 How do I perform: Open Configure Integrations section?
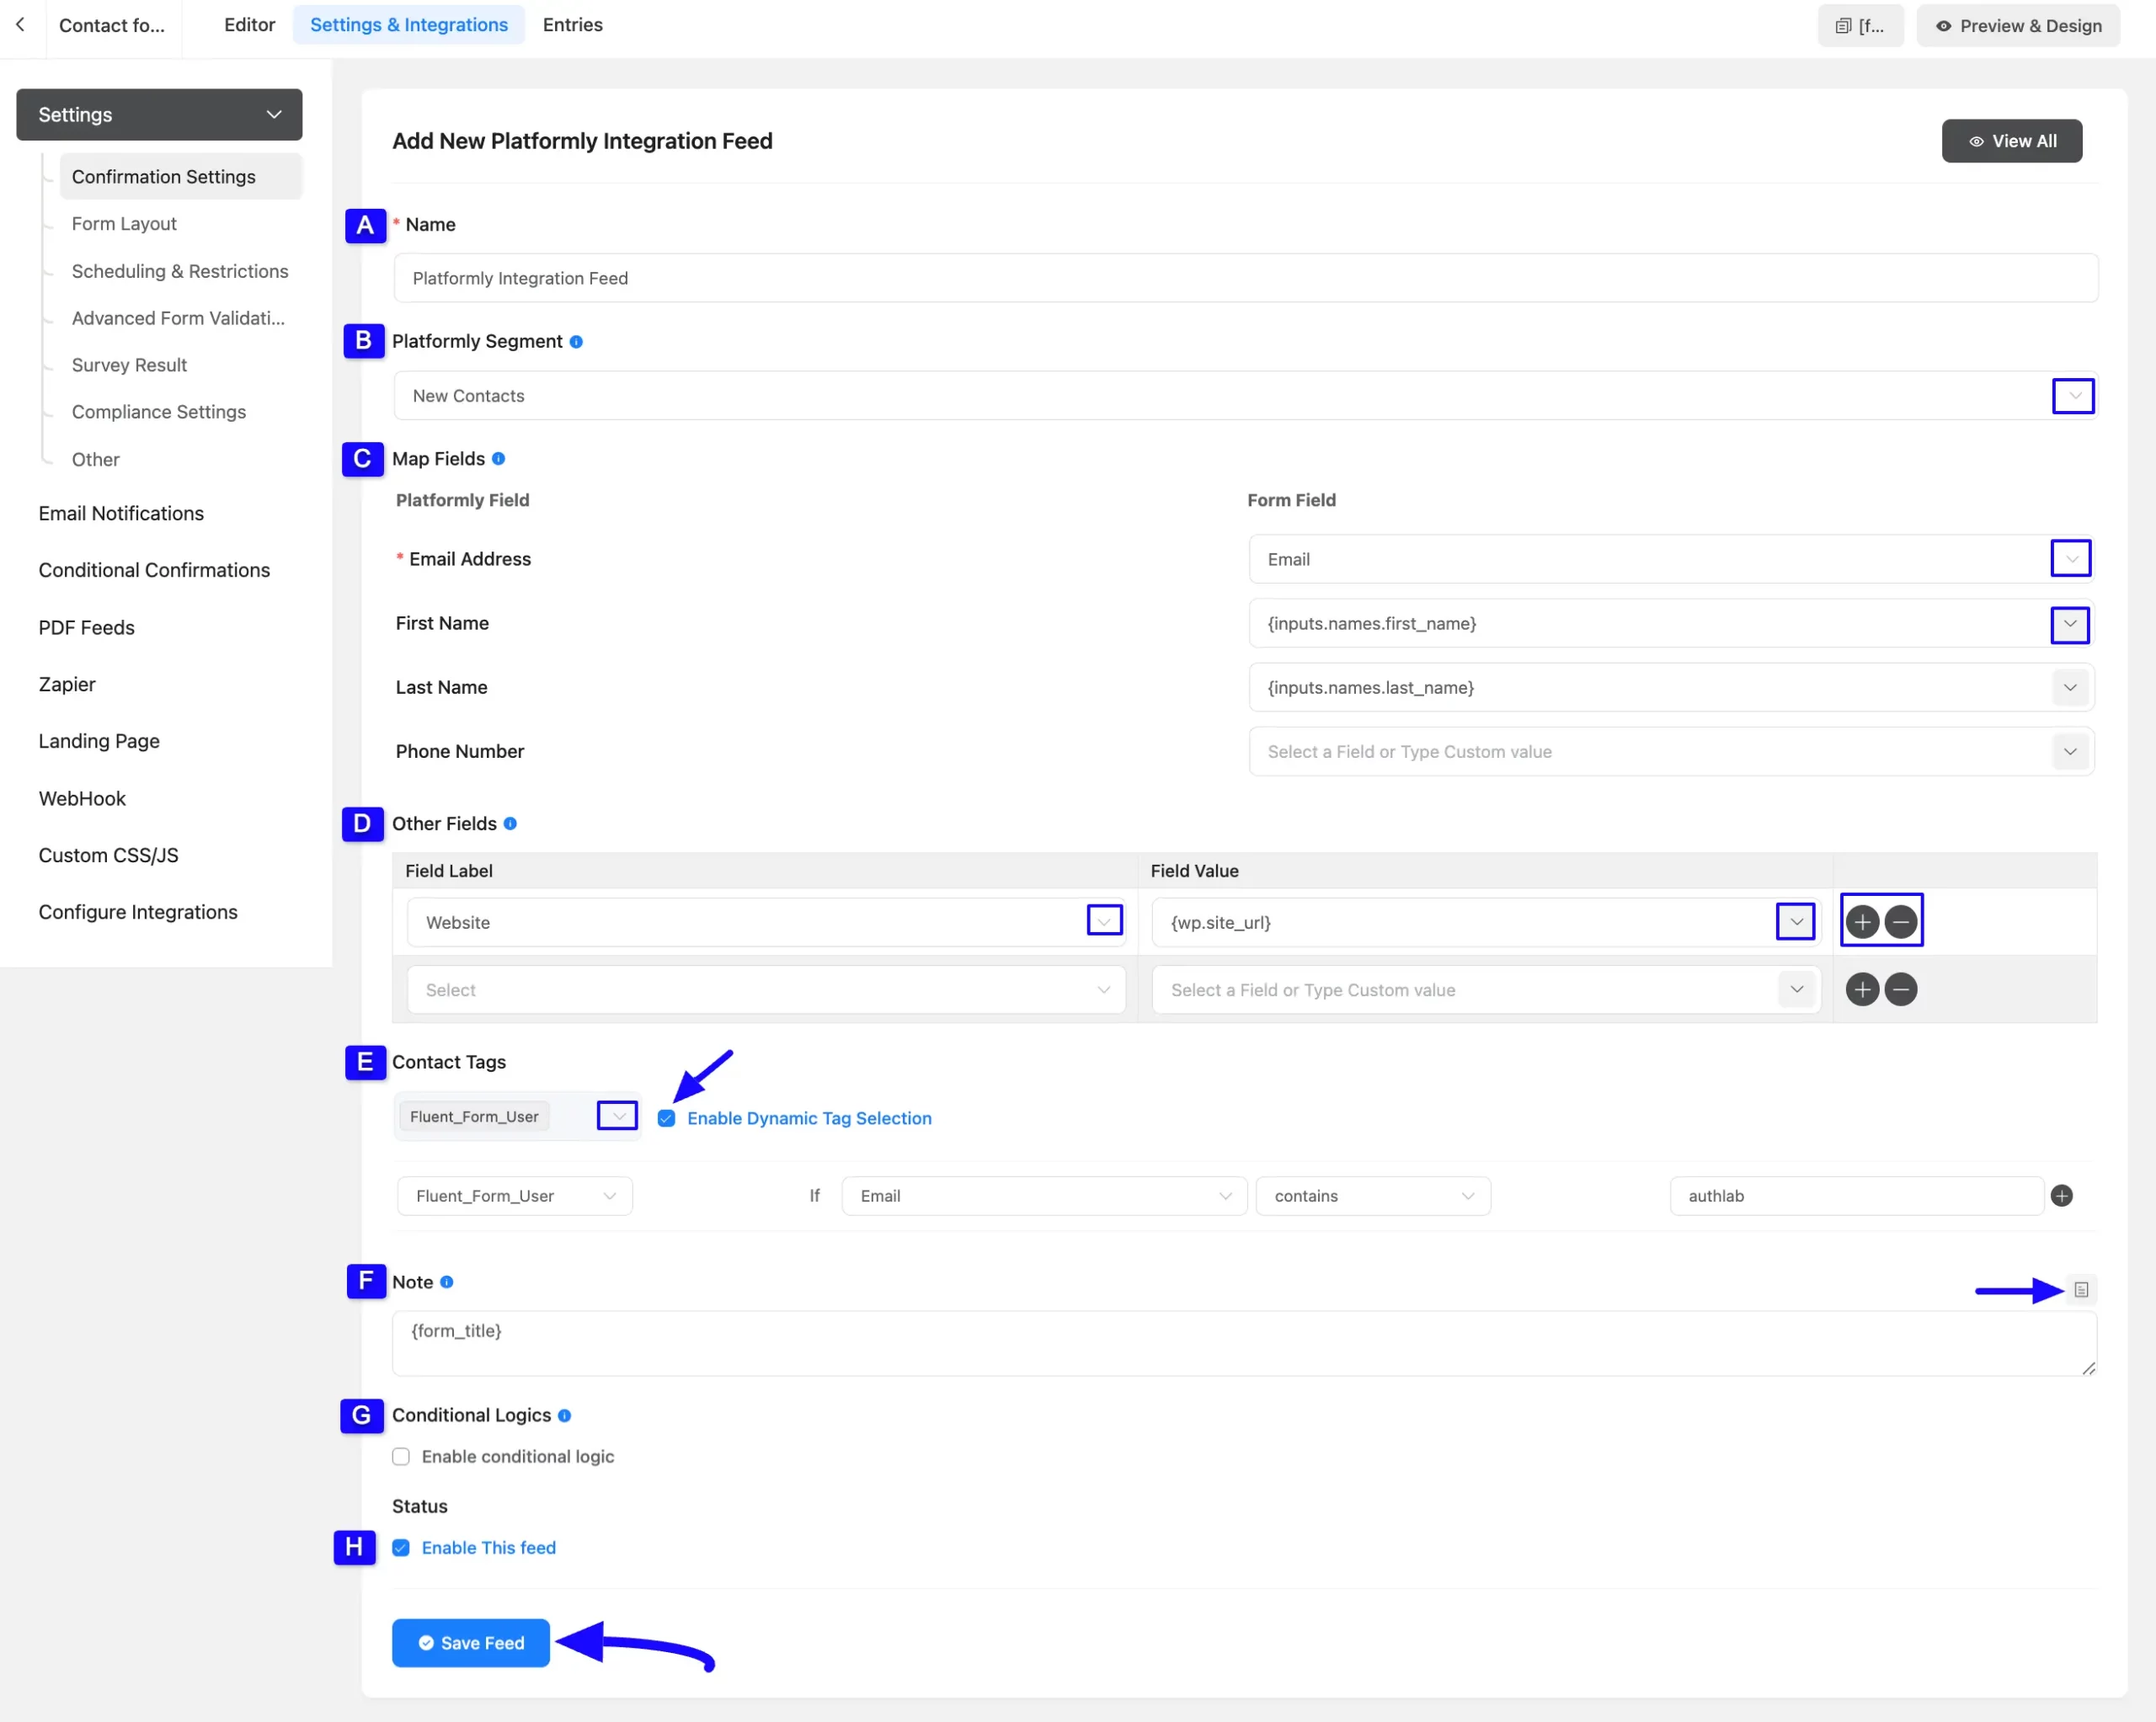click(138, 913)
